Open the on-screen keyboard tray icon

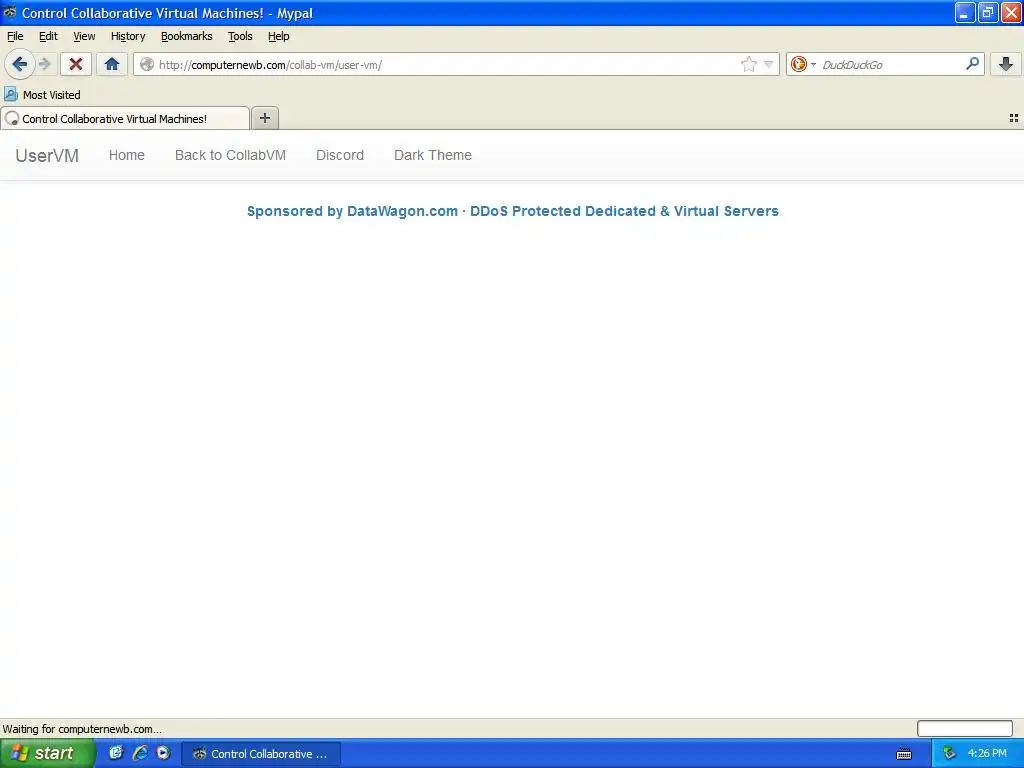pyautogui.click(x=904, y=754)
